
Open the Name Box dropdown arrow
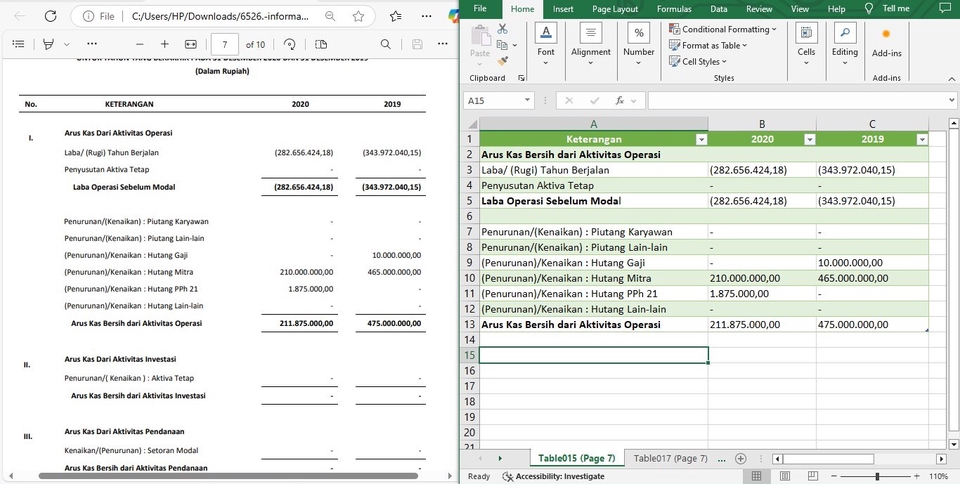(528, 101)
